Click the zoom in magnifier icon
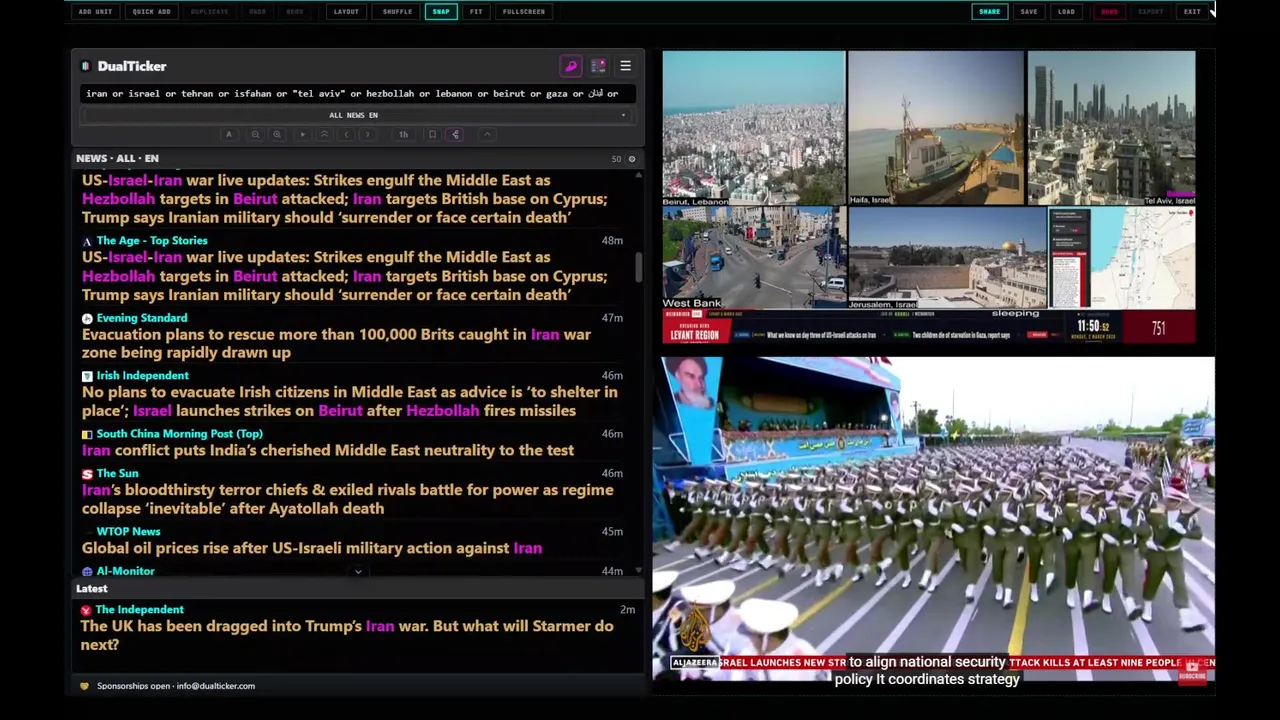 [277, 134]
